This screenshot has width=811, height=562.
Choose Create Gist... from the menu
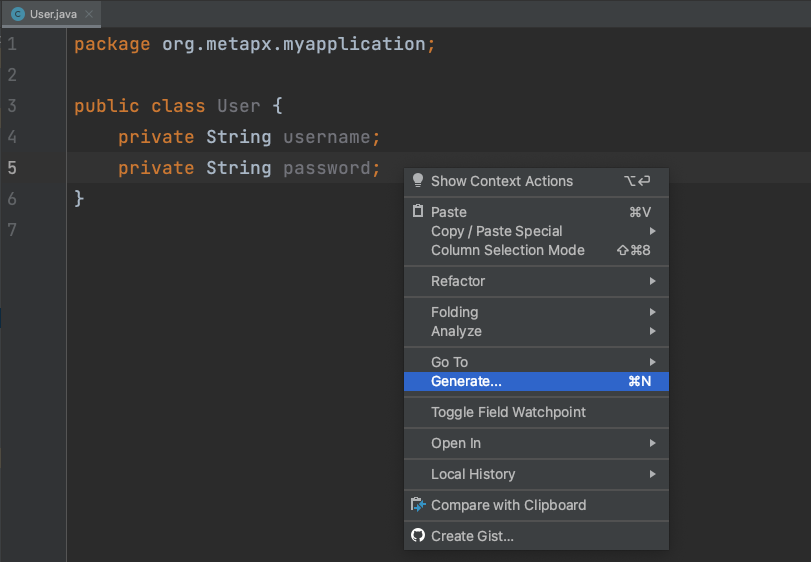[x=536, y=536]
